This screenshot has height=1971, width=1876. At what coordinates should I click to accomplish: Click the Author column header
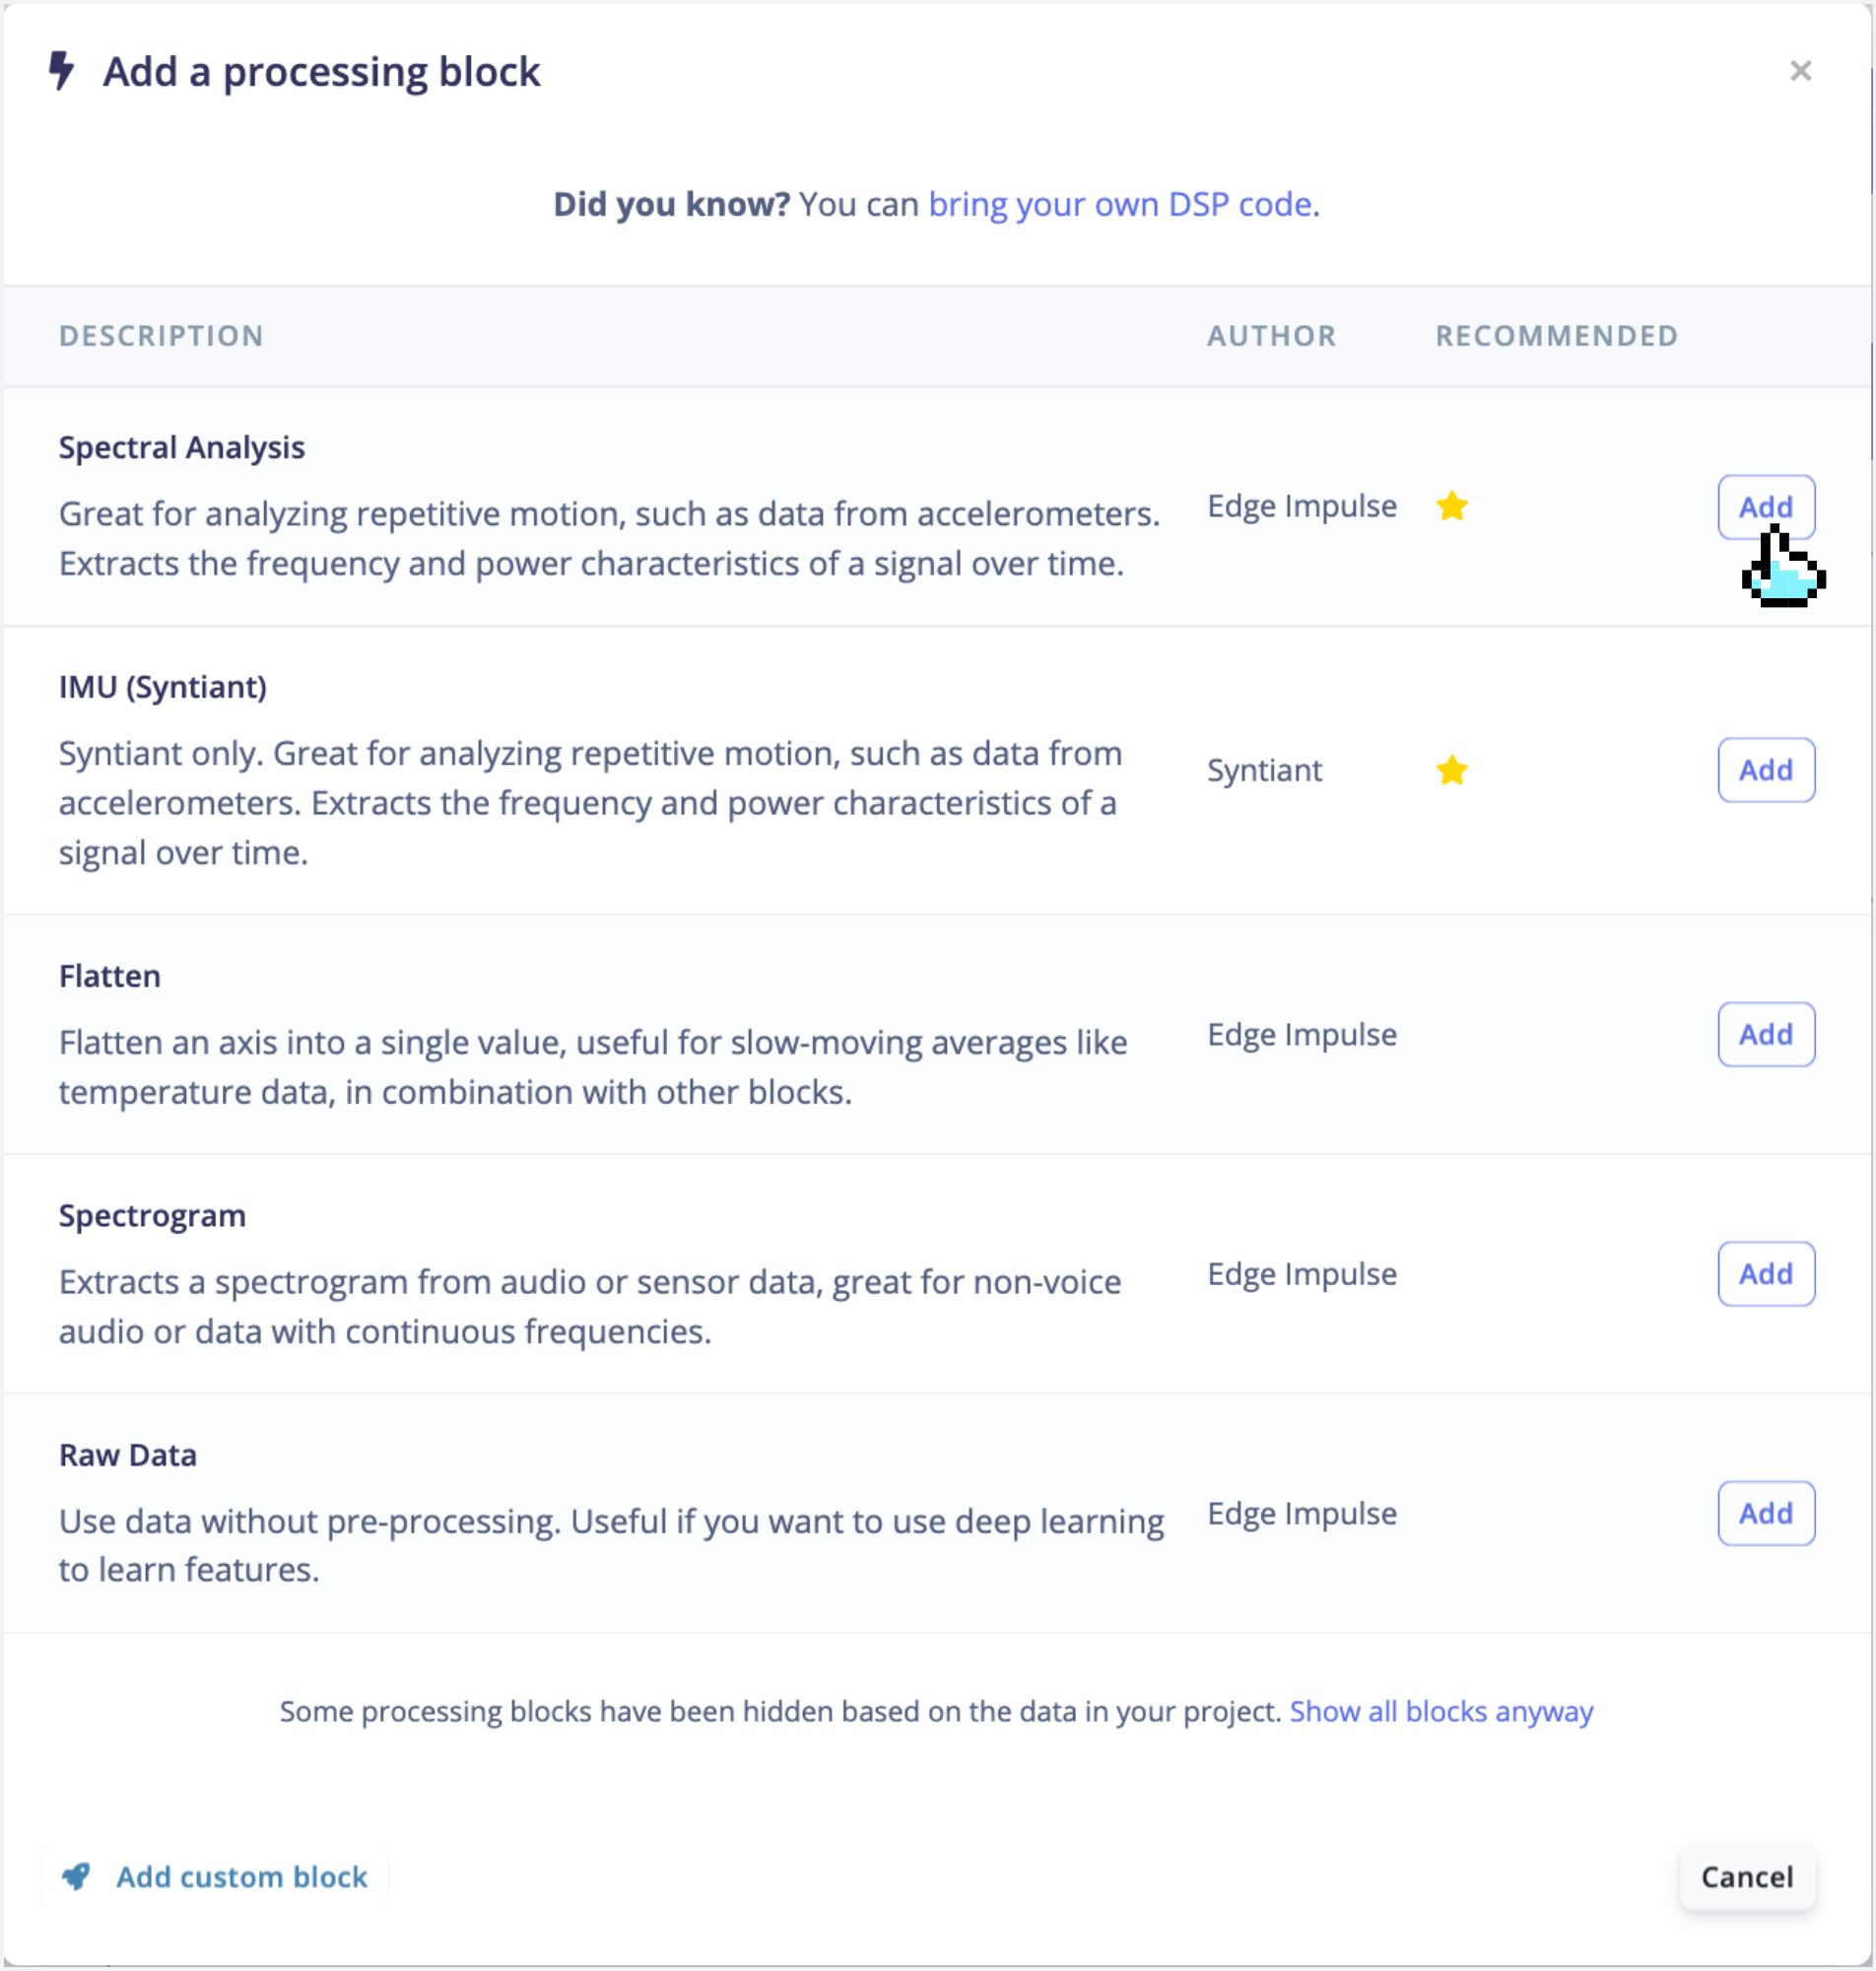1271,336
